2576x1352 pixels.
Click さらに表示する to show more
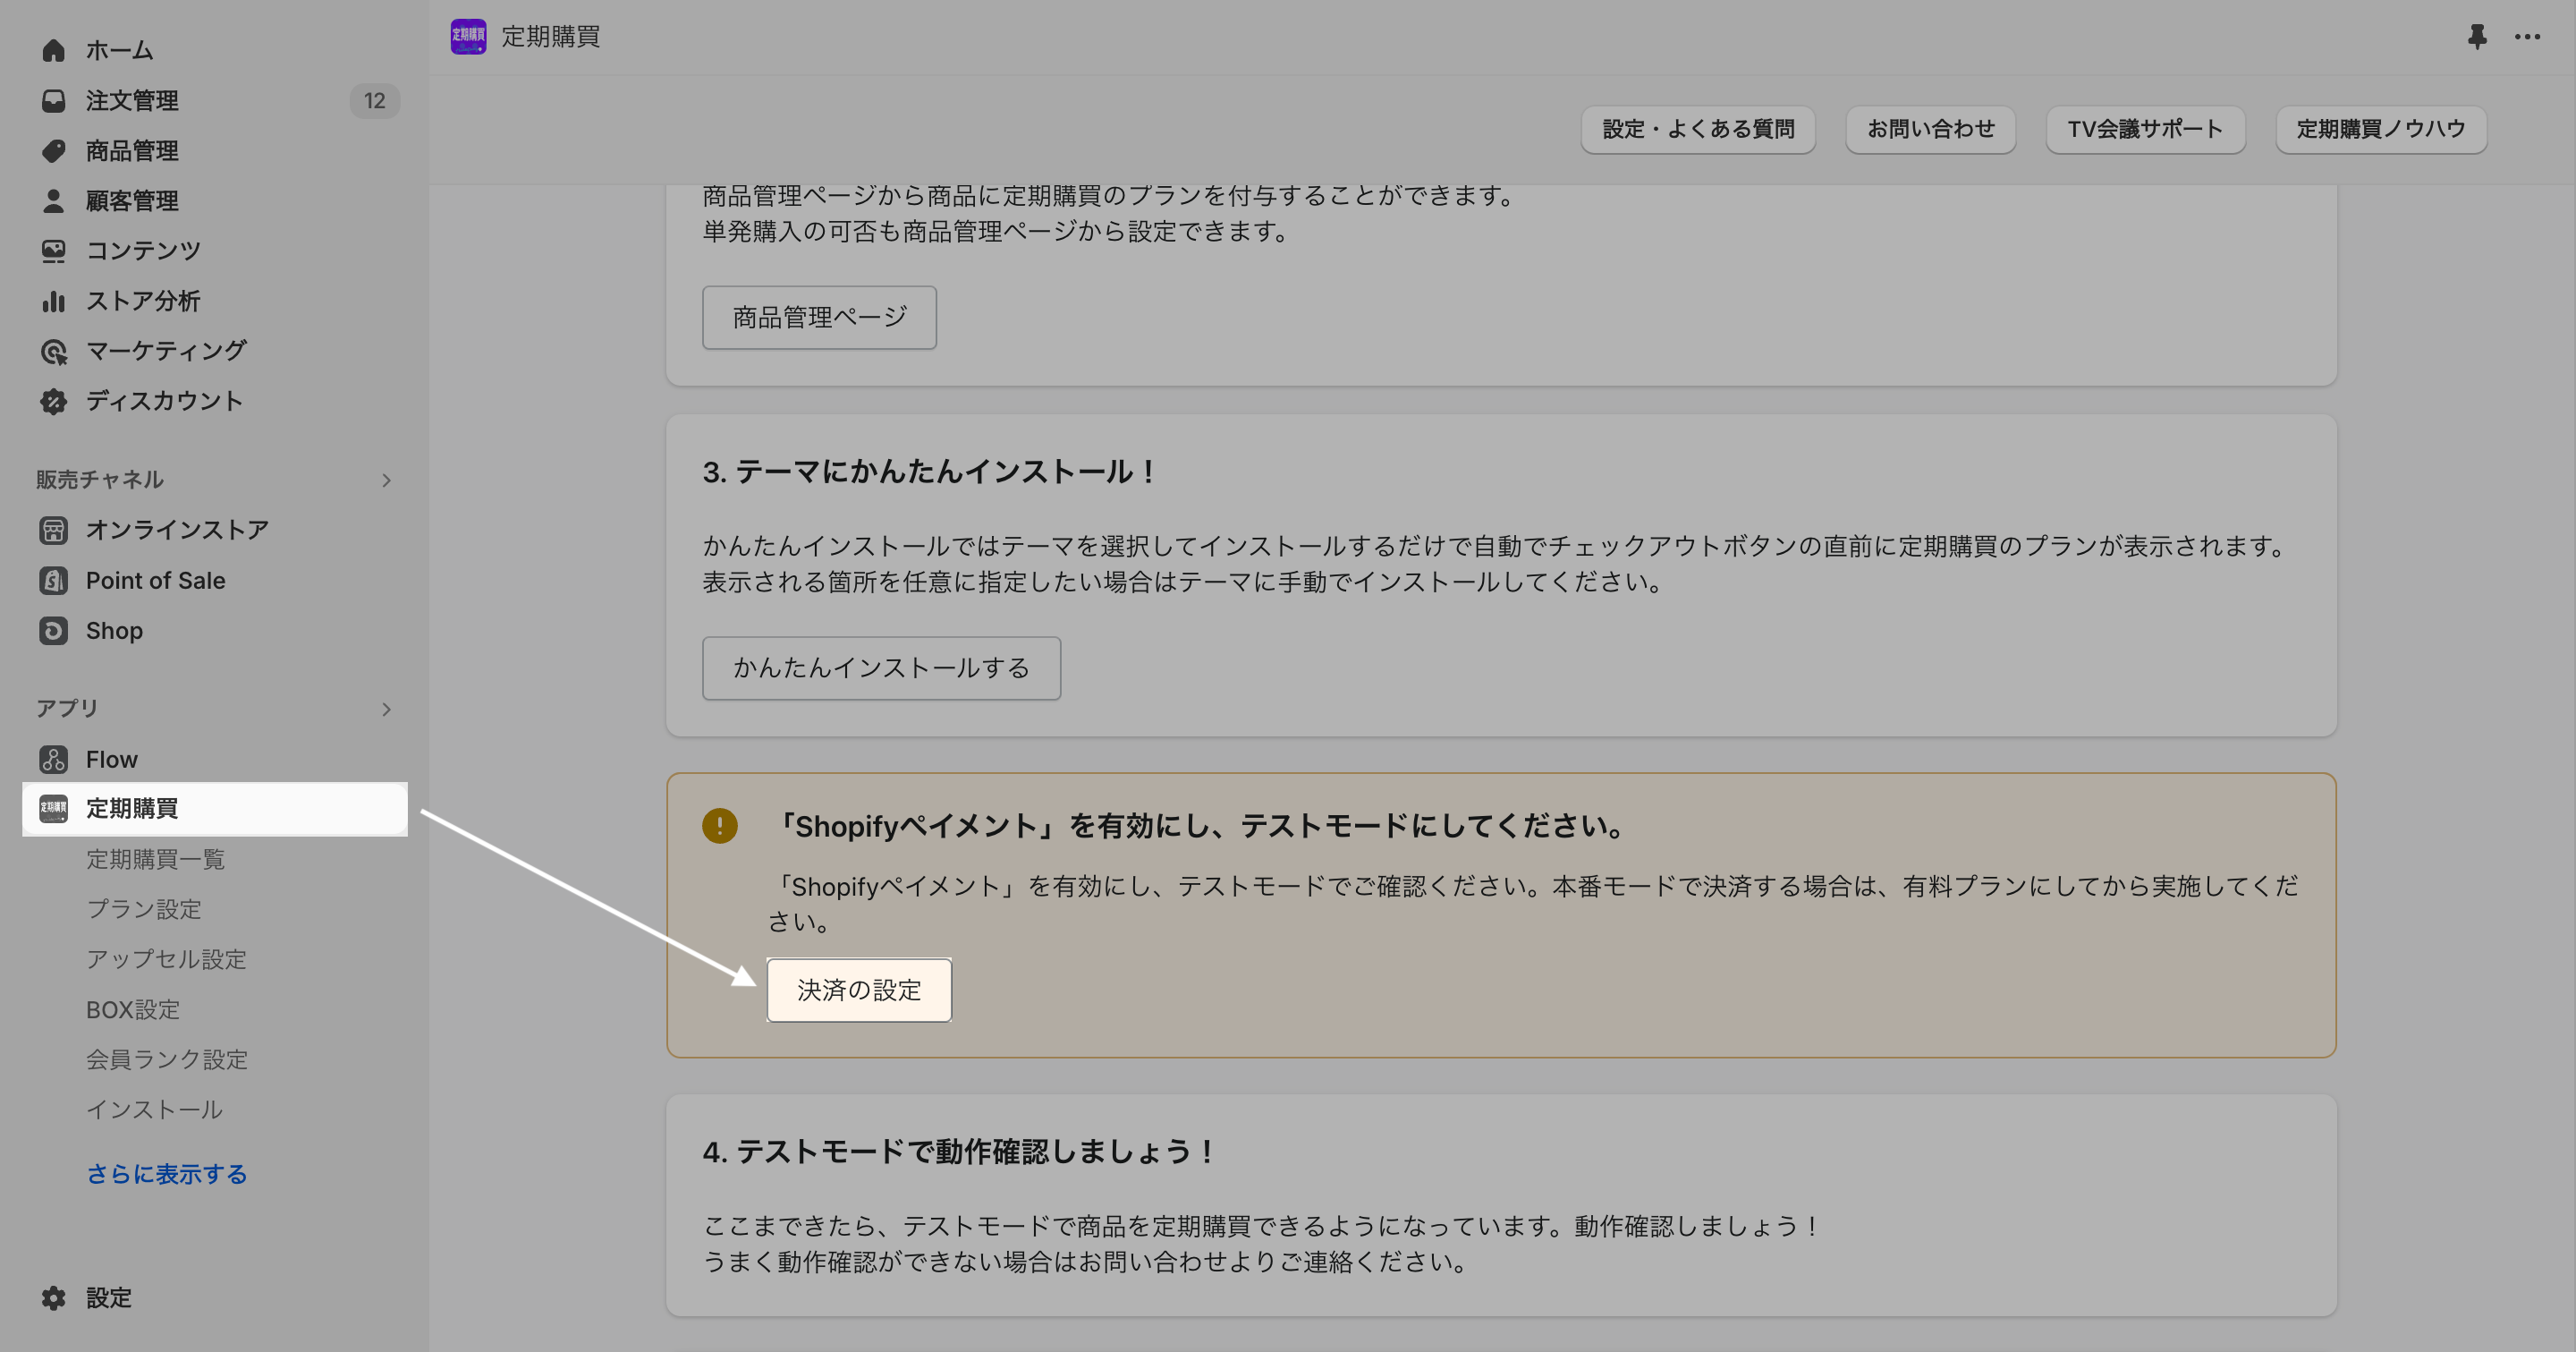point(166,1173)
